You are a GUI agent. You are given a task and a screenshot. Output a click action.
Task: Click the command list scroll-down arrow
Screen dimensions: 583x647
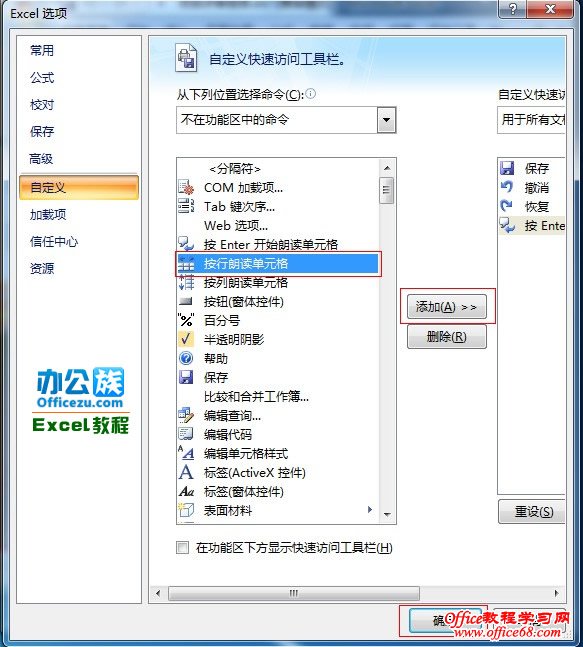pyautogui.click(x=387, y=515)
